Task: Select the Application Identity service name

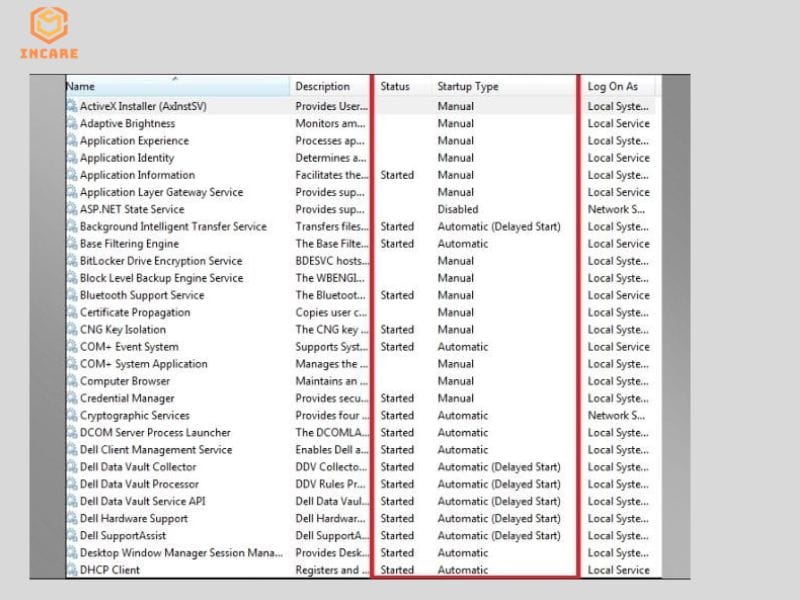Action: [x=127, y=158]
